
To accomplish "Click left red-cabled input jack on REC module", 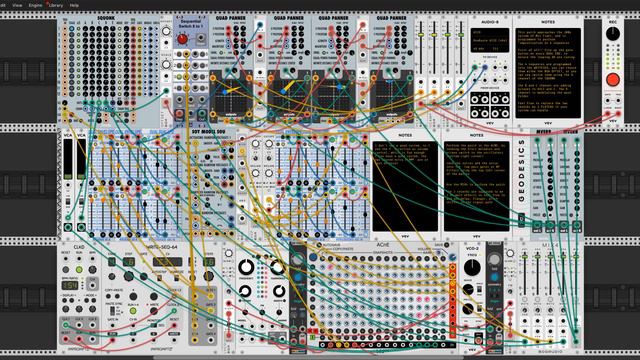I will [608, 114].
